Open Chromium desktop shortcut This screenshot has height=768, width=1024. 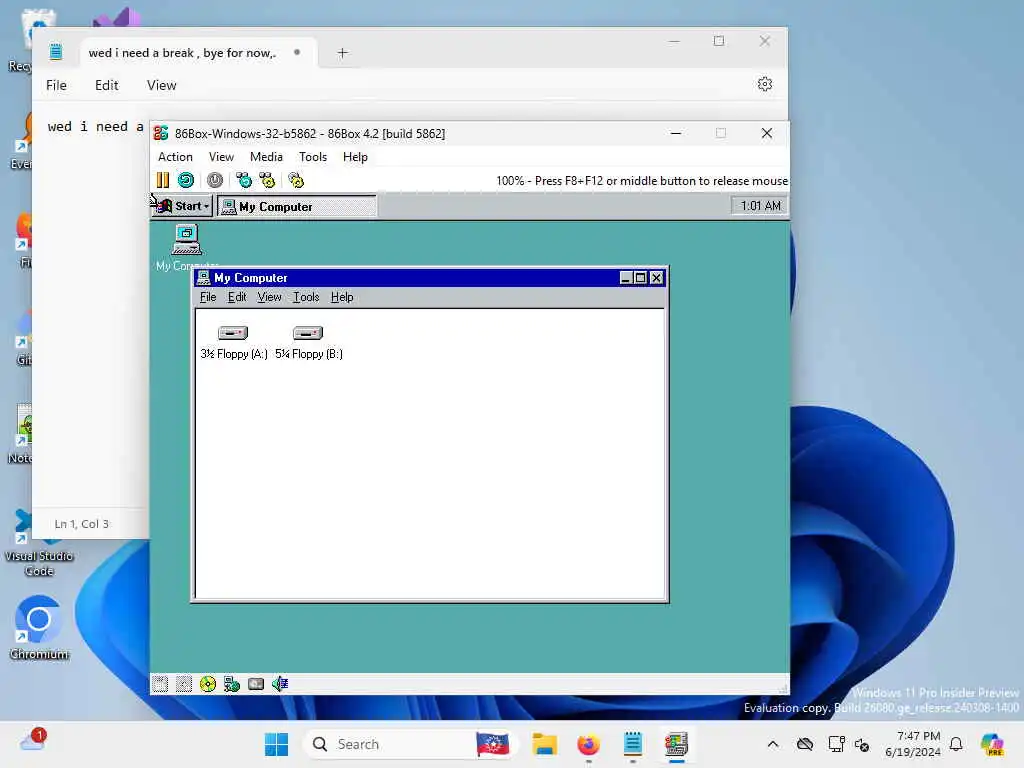(39, 628)
